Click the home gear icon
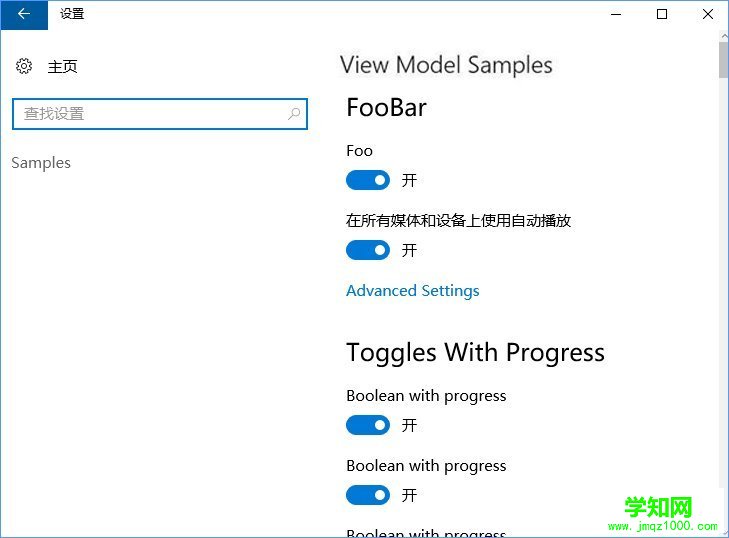The image size is (729, 538). [24, 66]
